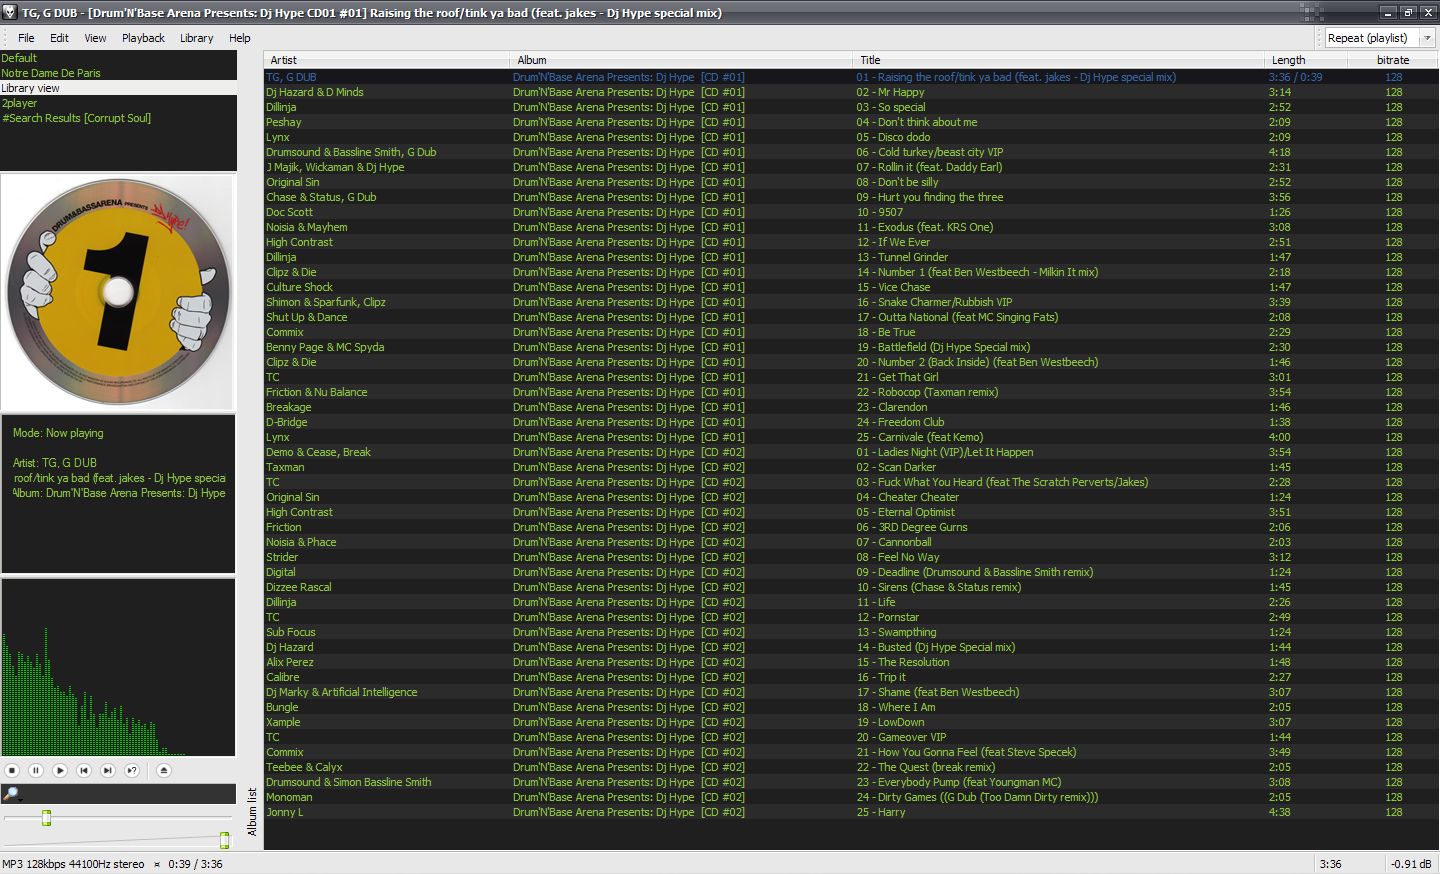Image resolution: width=1440 pixels, height=874 pixels.
Task: Select track '07 - Cannonball'
Action: click(x=894, y=542)
